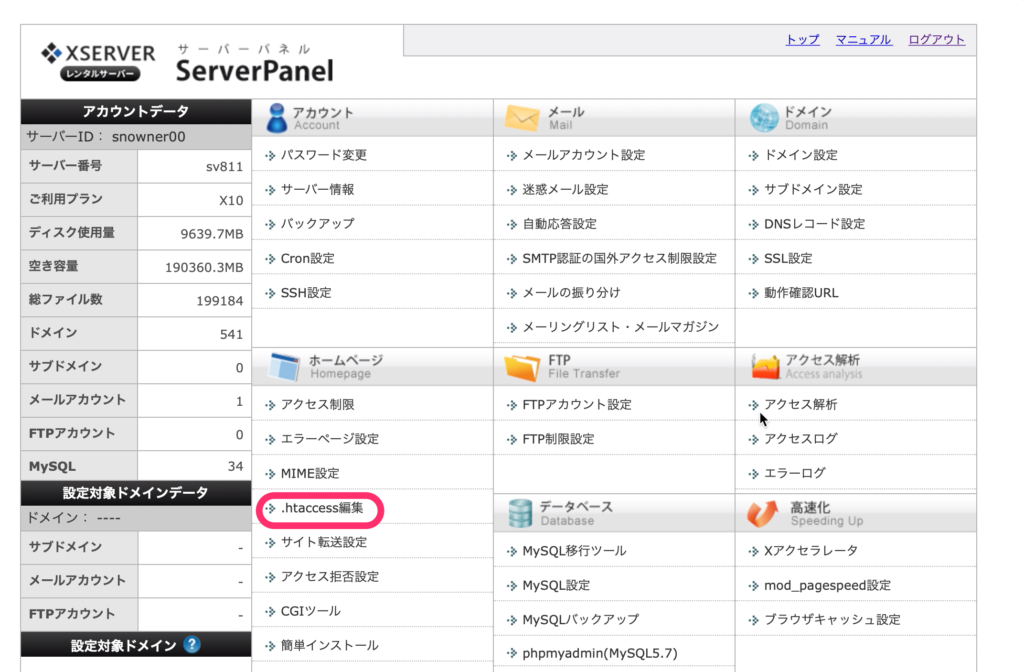Open パスワード変更 under Account

pyautogui.click(x=323, y=155)
